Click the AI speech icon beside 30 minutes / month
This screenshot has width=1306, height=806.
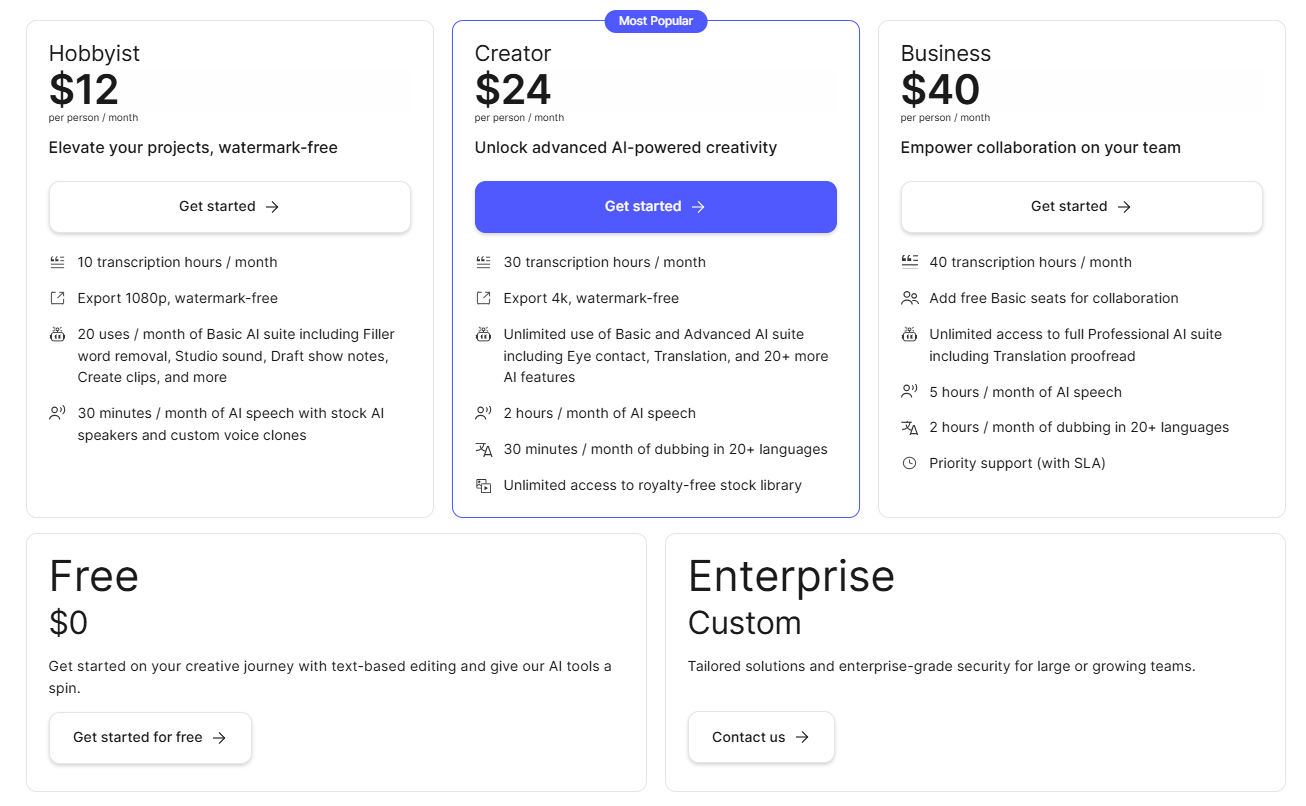click(57, 413)
